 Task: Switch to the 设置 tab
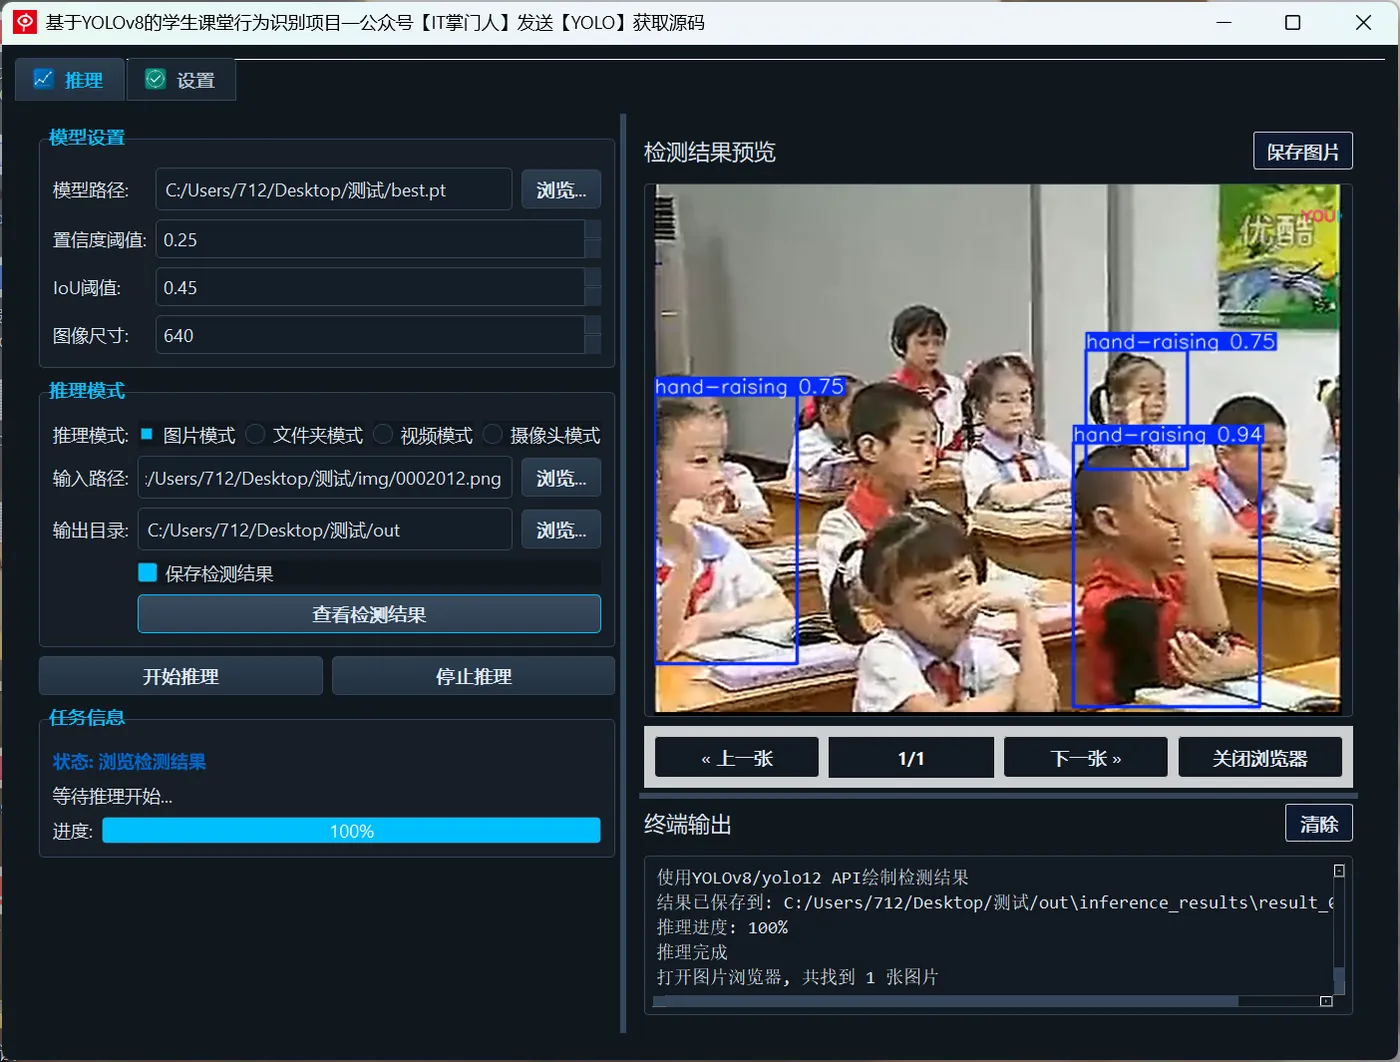181,80
